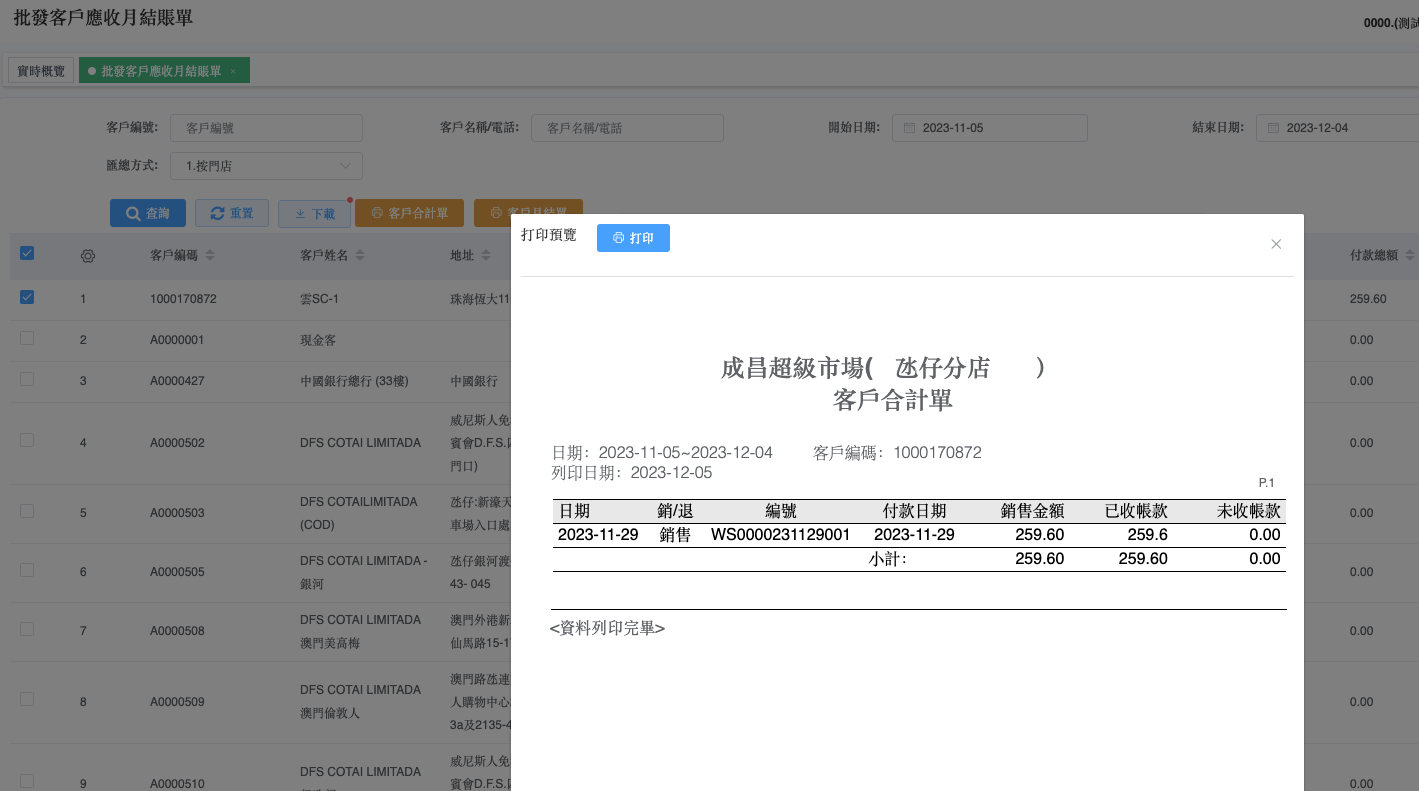
Task: Close the 批發客戶應收月結賬單 tab
Action: point(233,72)
